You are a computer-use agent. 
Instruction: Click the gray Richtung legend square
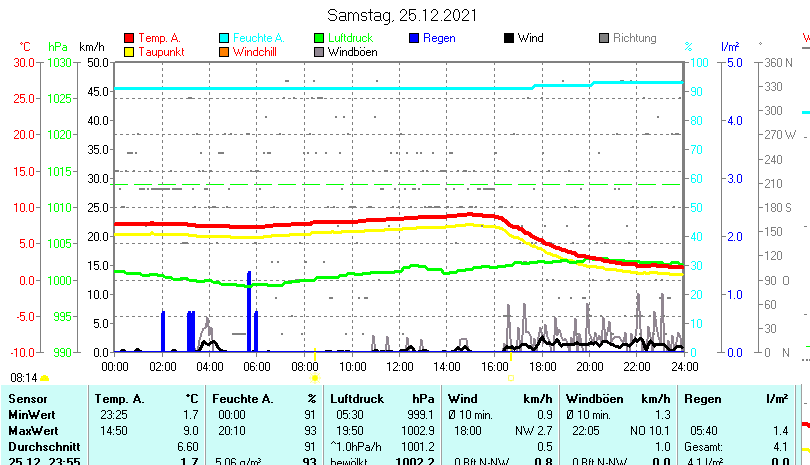click(x=604, y=39)
